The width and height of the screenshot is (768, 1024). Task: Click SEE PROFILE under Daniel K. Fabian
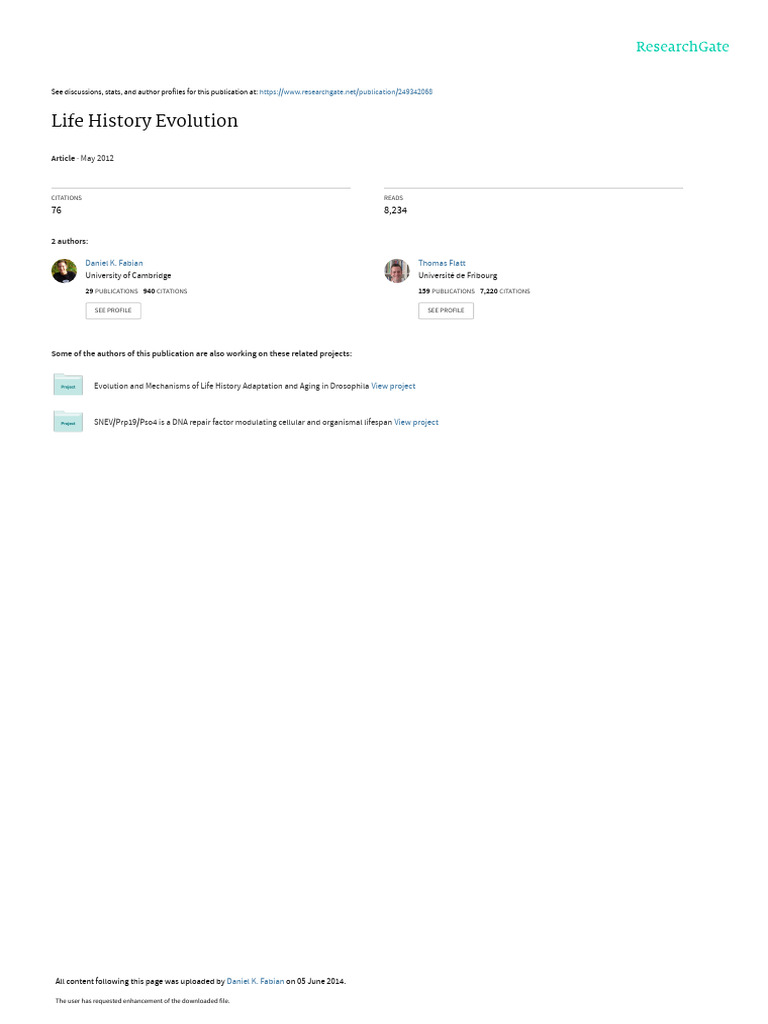pyautogui.click(x=113, y=310)
